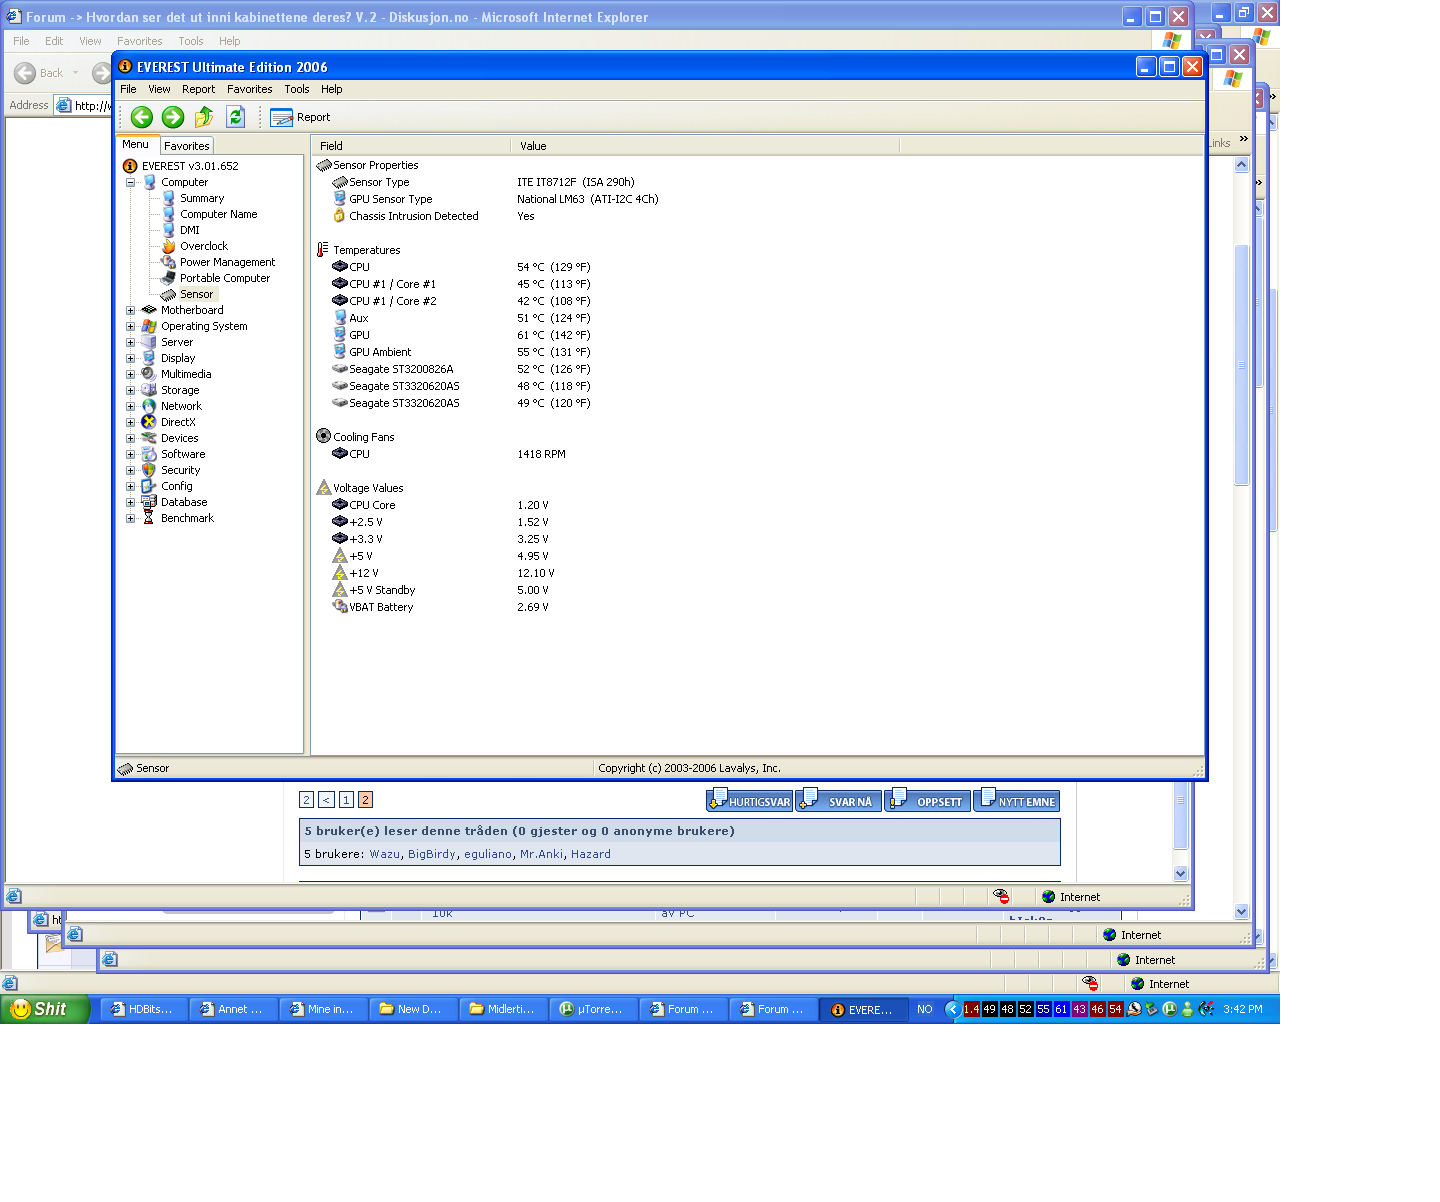
Task: Switch to the HDBits taskbar button
Action: click(144, 1010)
